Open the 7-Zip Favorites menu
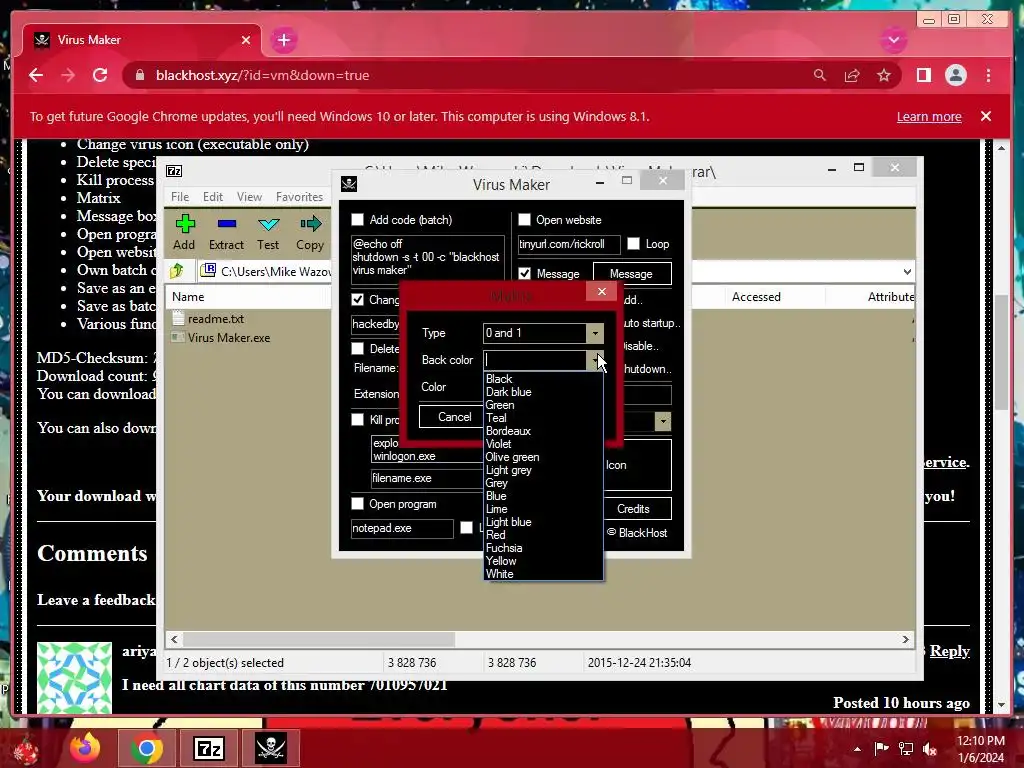The width and height of the screenshot is (1024, 768). (x=299, y=197)
